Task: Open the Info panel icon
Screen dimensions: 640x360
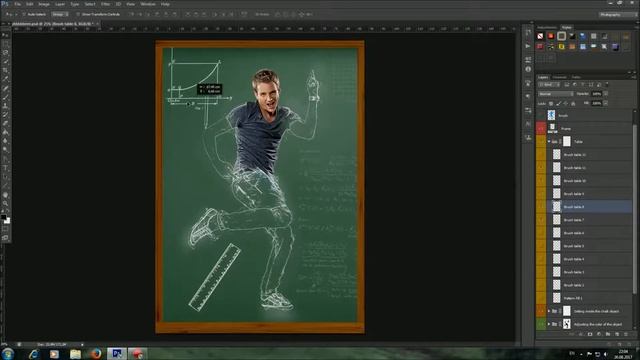Action: tap(528, 69)
